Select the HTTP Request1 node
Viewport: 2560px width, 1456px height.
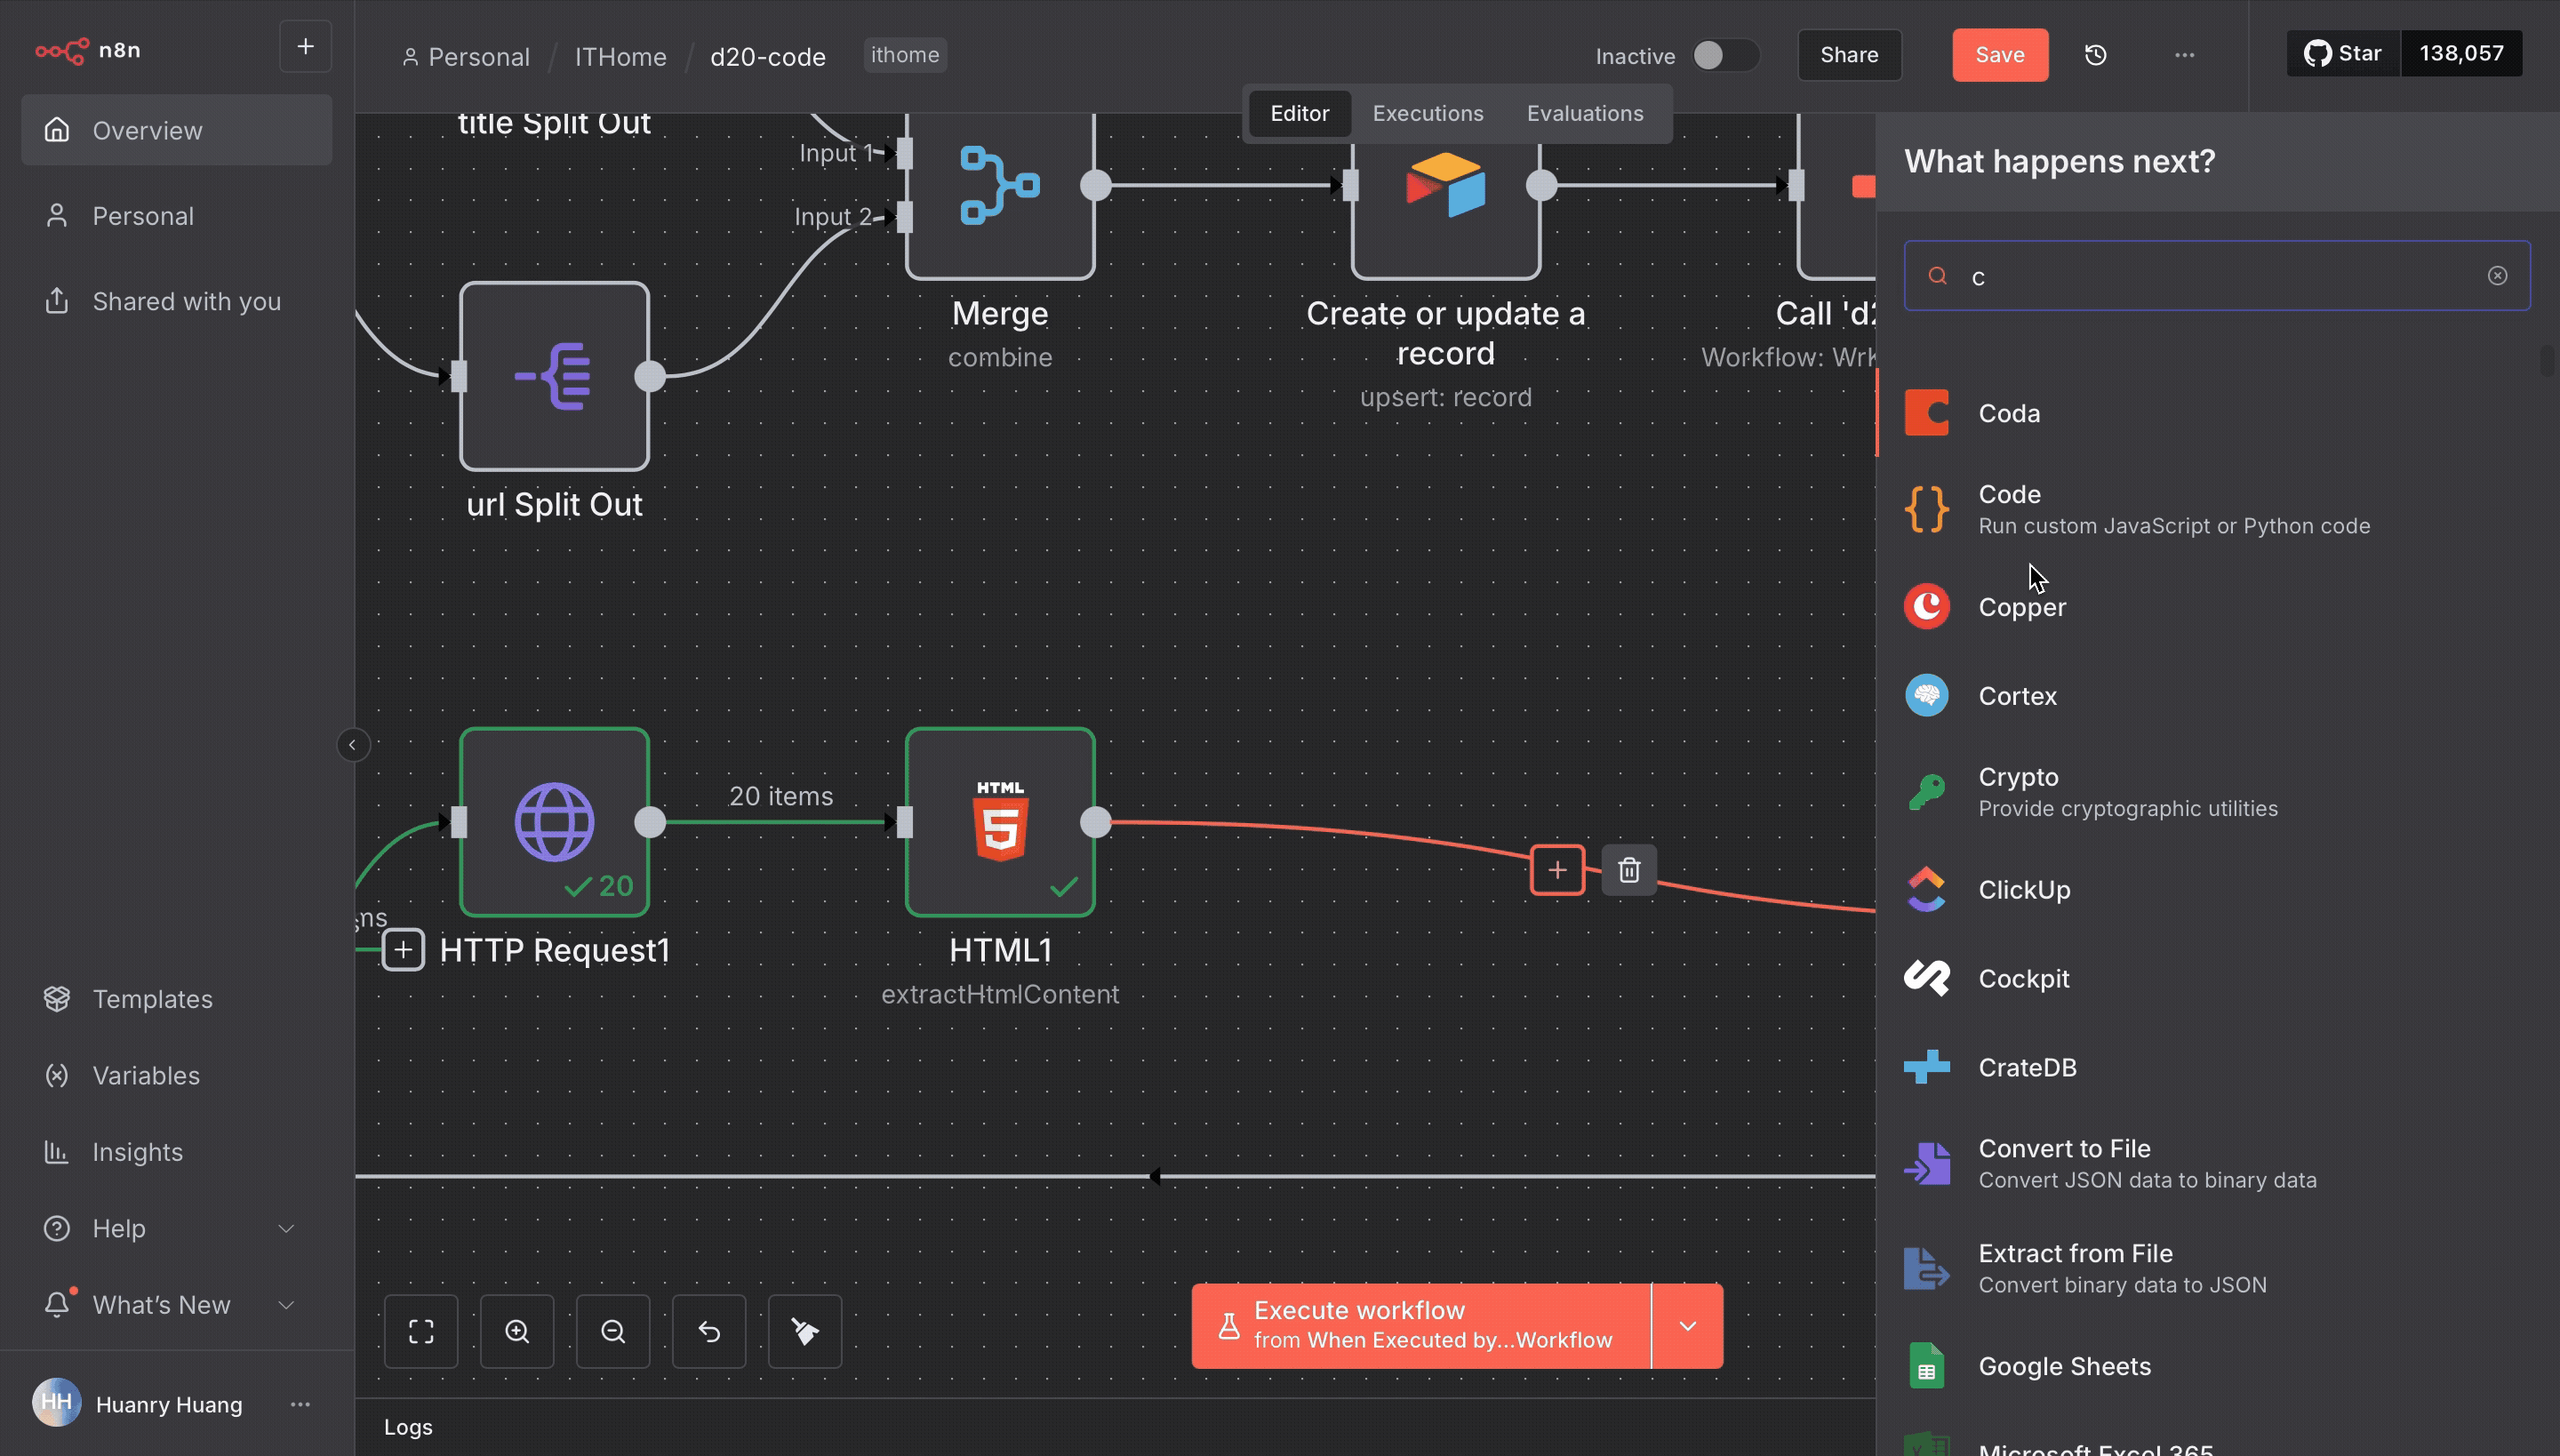click(554, 822)
